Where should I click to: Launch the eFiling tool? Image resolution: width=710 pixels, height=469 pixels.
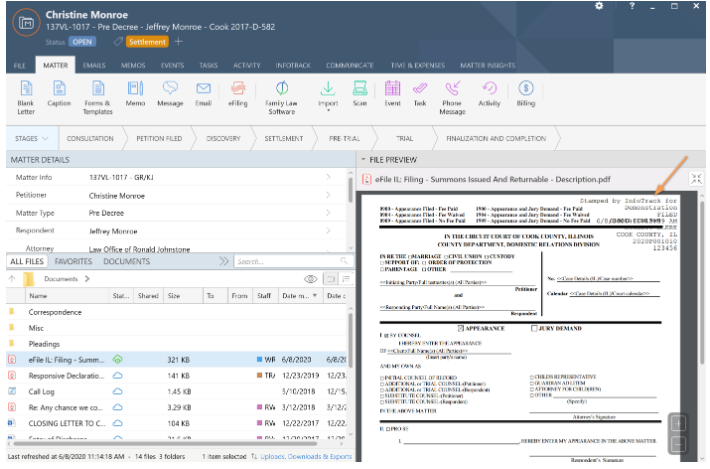pos(238,94)
